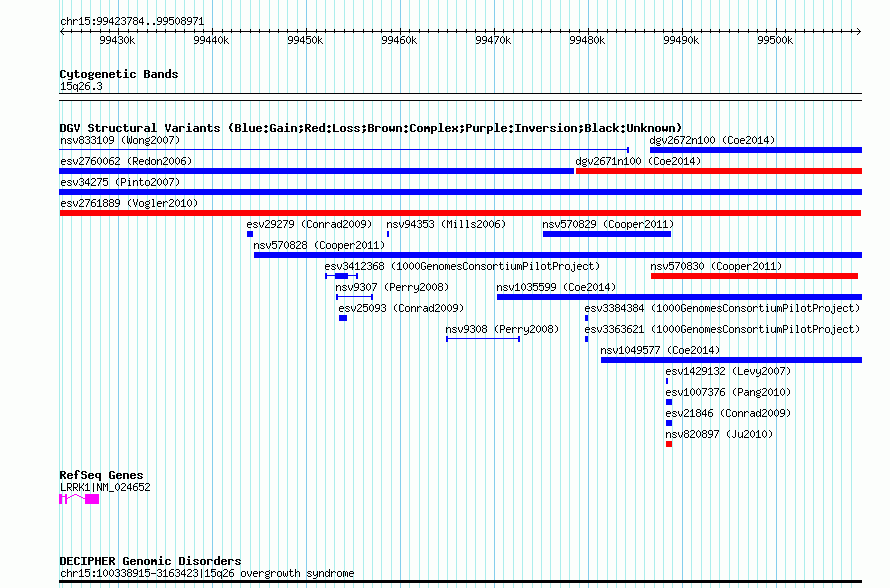Click the DECIPHER Genomic Disorders track title

pyautogui.click(x=150, y=561)
